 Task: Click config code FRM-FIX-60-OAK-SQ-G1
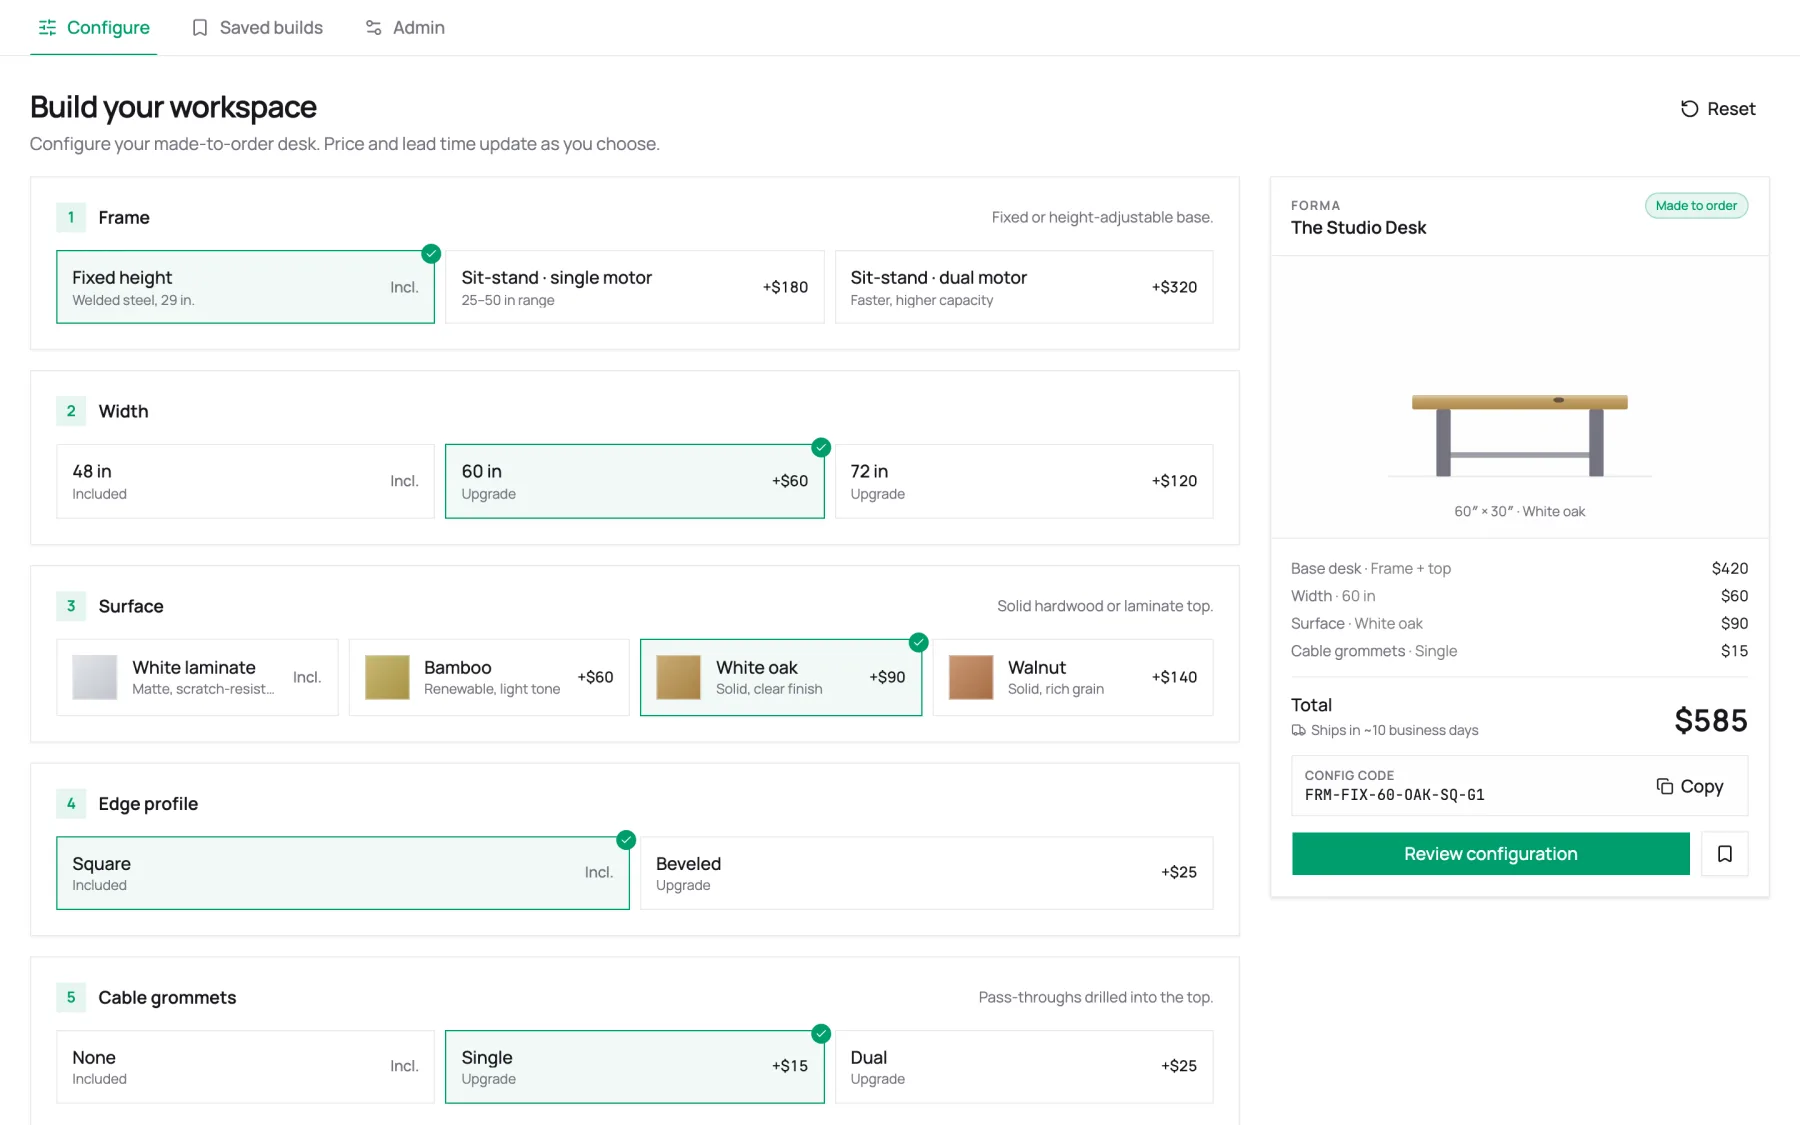point(1394,795)
